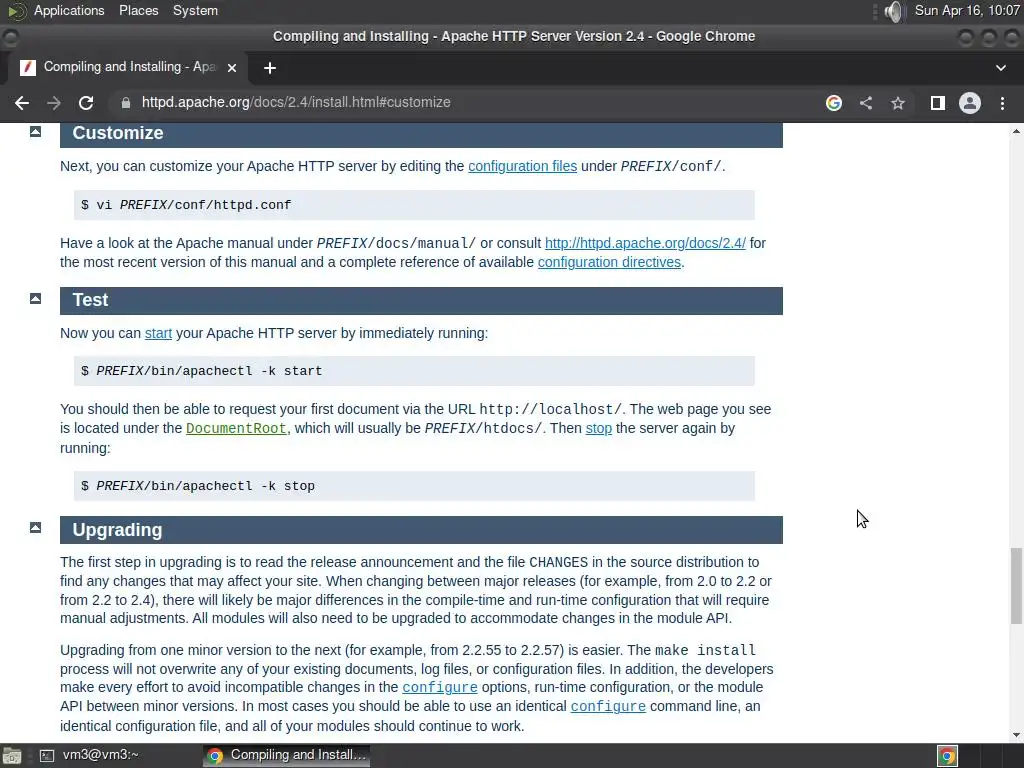Click the vi httpd.conf code block
Screen dimensions: 1024x768
coord(414,205)
